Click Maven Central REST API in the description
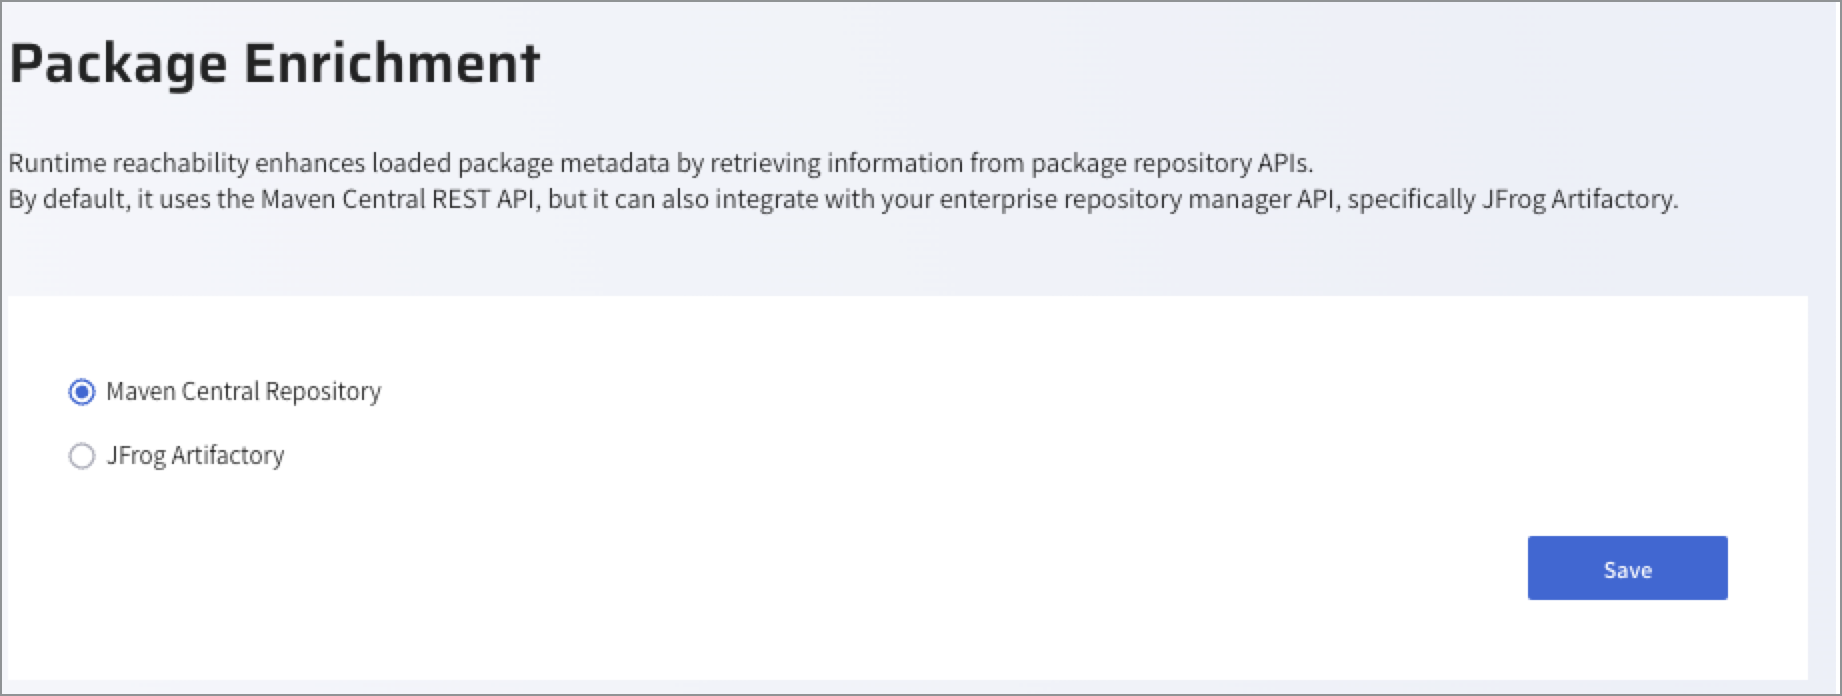The height and width of the screenshot is (696, 1842). [x=399, y=199]
